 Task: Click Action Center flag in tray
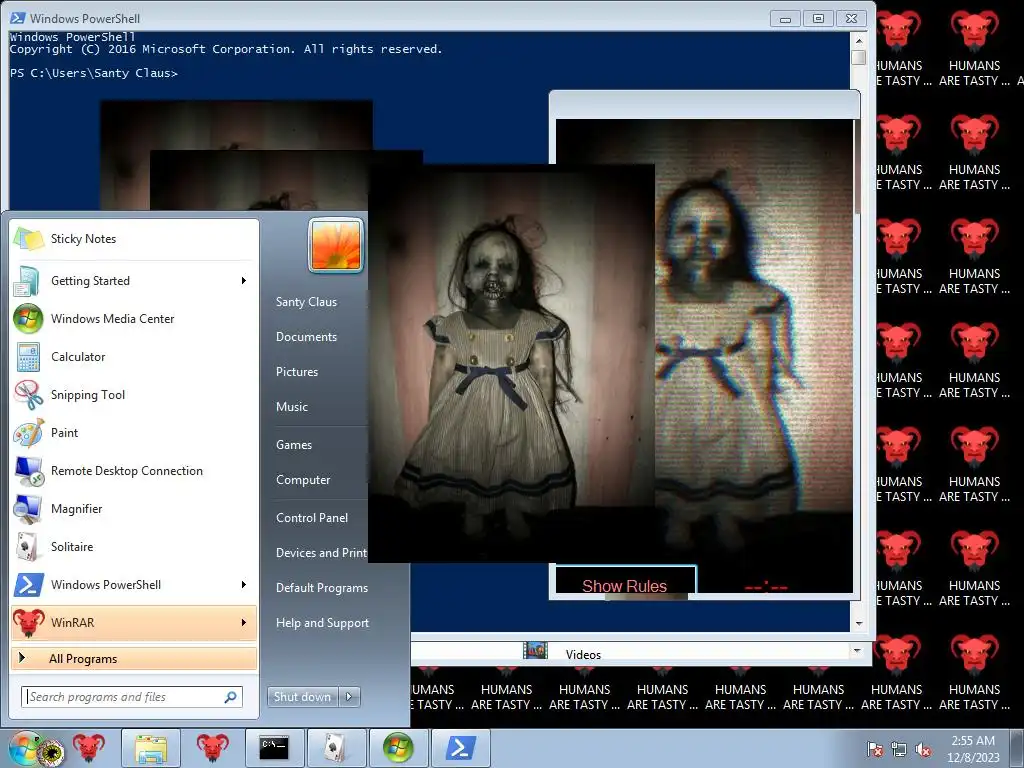coord(875,750)
